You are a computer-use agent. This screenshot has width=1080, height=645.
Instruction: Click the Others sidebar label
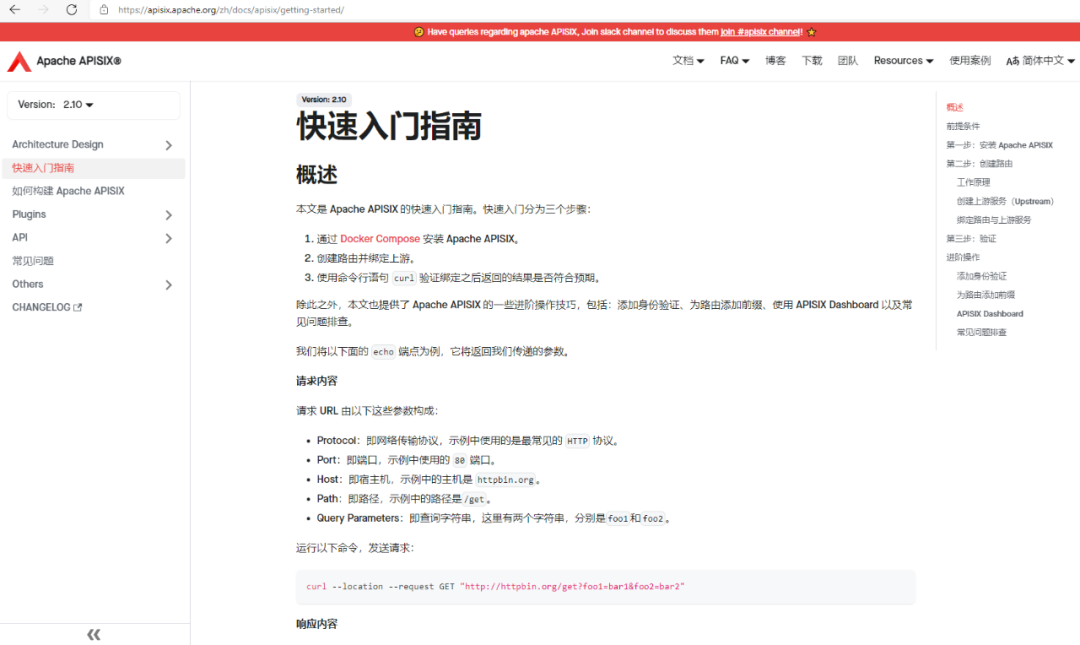28,284
